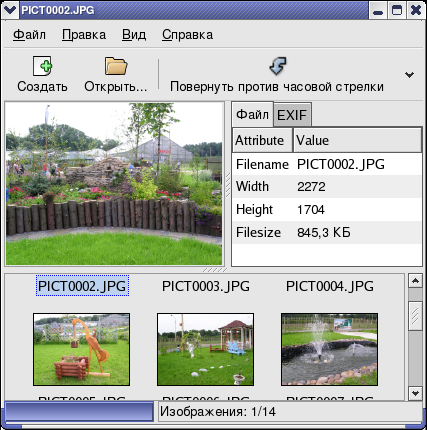Select the PICT0004.JPG label in the collection
427x430 pixels.
330,286
